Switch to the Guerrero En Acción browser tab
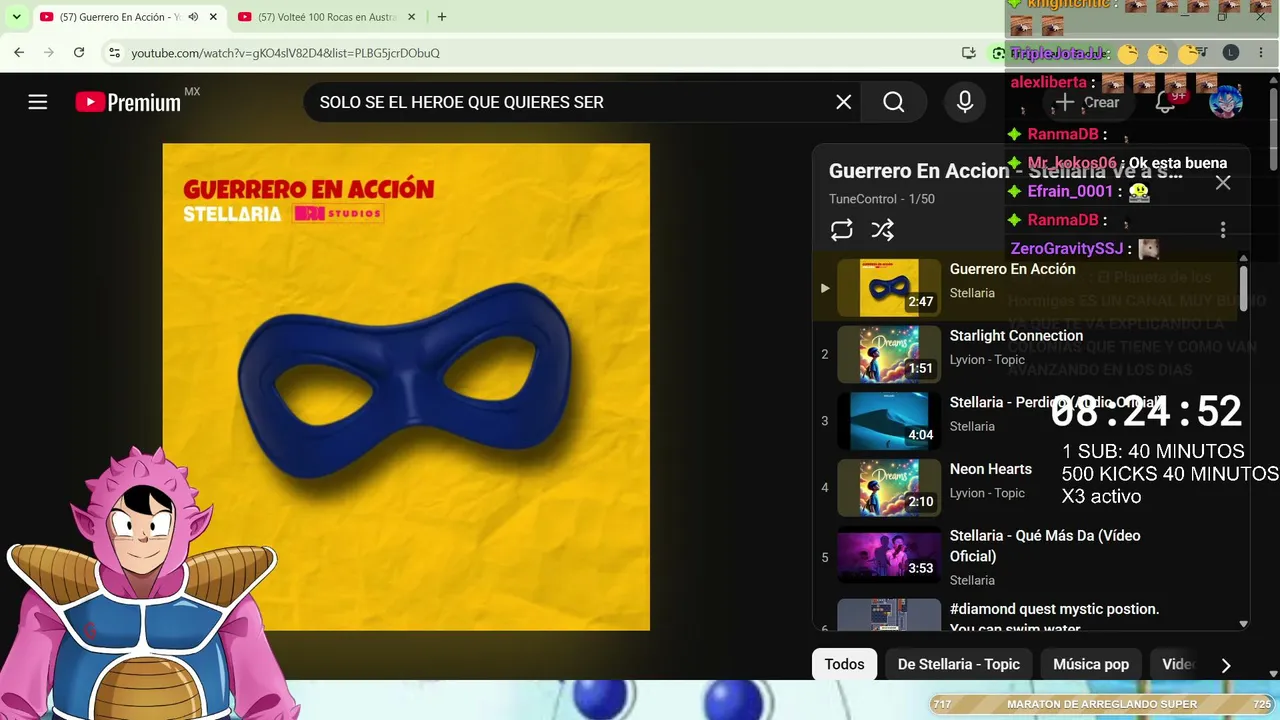 pos(130,17)
